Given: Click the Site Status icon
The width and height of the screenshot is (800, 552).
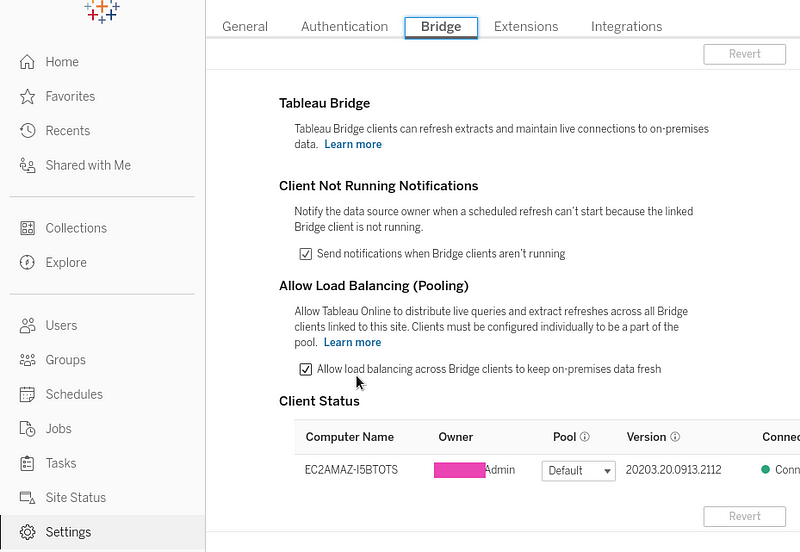Looking at the screenshot, I should tap(27, 497).
